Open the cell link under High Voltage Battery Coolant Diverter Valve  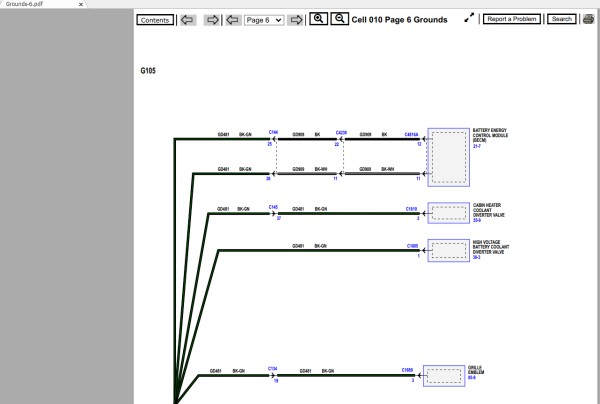tap(476, 257)
